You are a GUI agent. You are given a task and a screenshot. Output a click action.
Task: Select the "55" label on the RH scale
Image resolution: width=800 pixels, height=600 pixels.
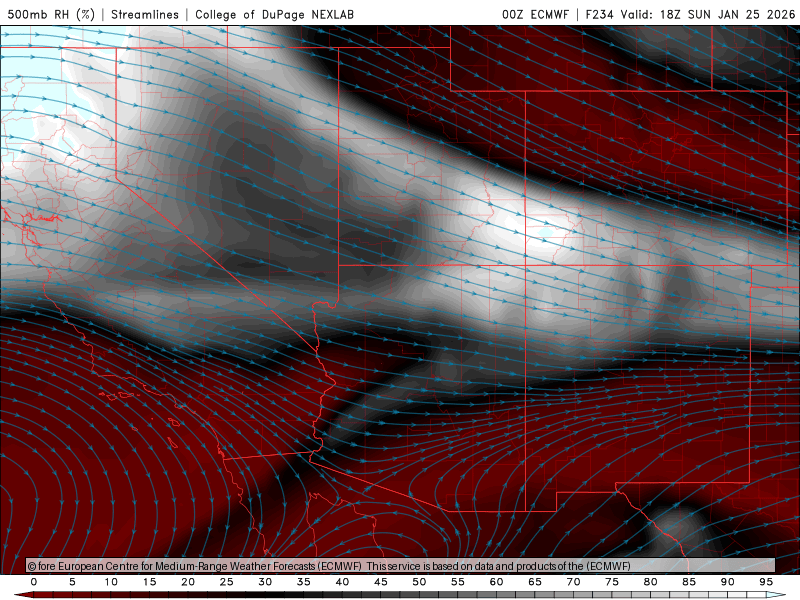pyautogui.click(x=458, y=582)
